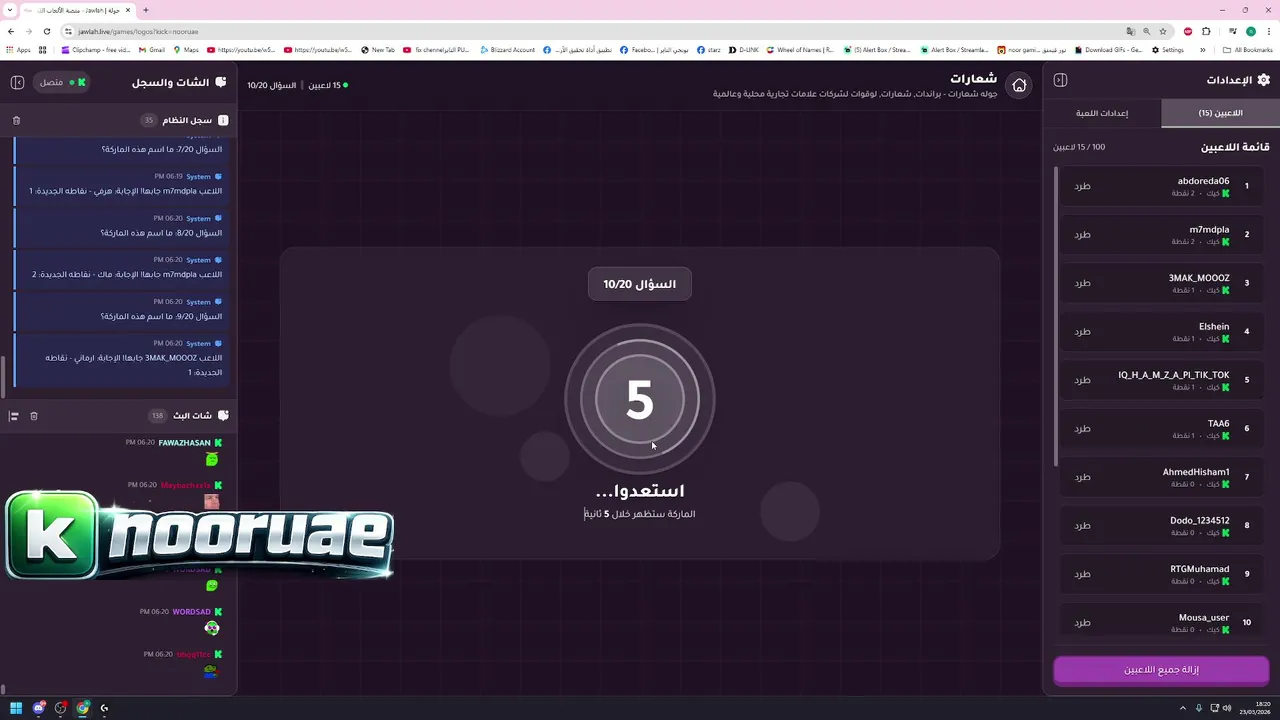Collapse the الإعدادات settings panel
The height and width of the screenshot is (720, 1280).
click(1061, 80)
